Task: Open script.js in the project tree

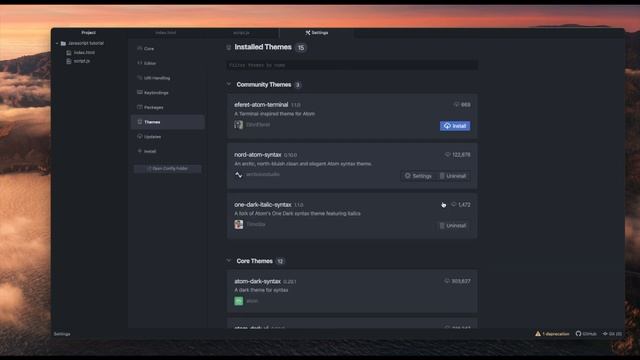Action: tap(82, 61)
